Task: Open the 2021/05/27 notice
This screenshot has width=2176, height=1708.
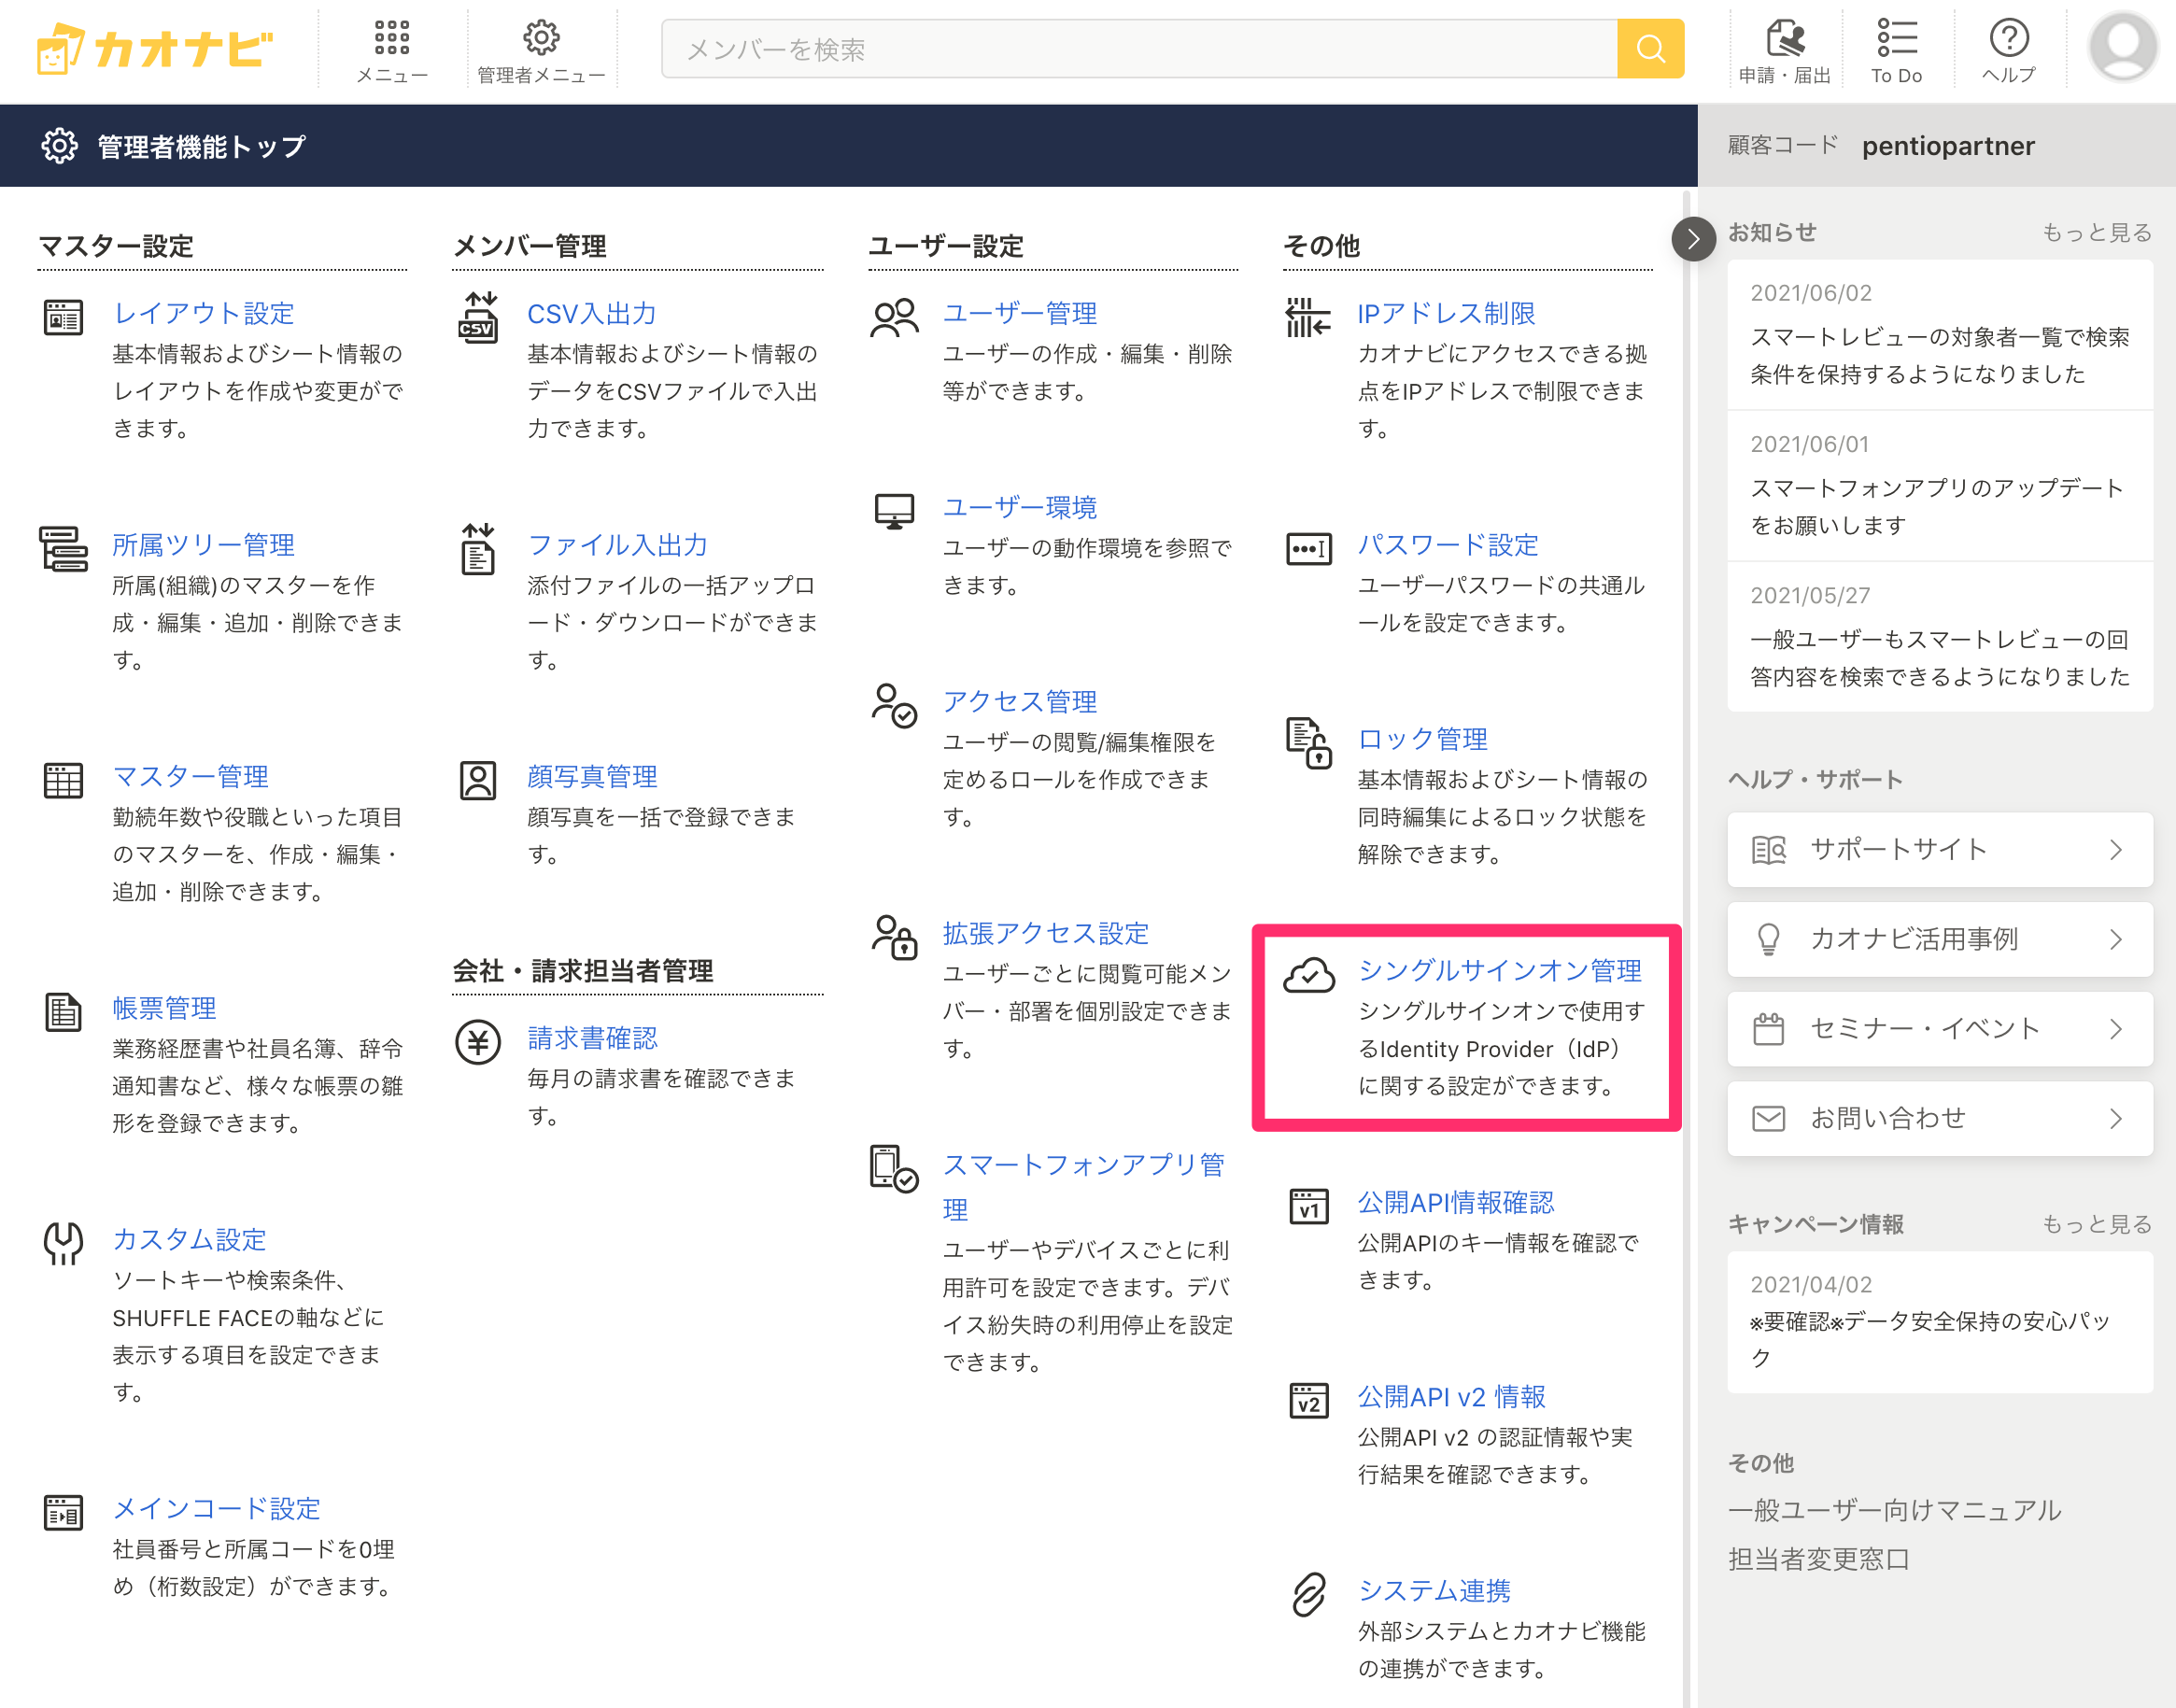Action: 1940,637
